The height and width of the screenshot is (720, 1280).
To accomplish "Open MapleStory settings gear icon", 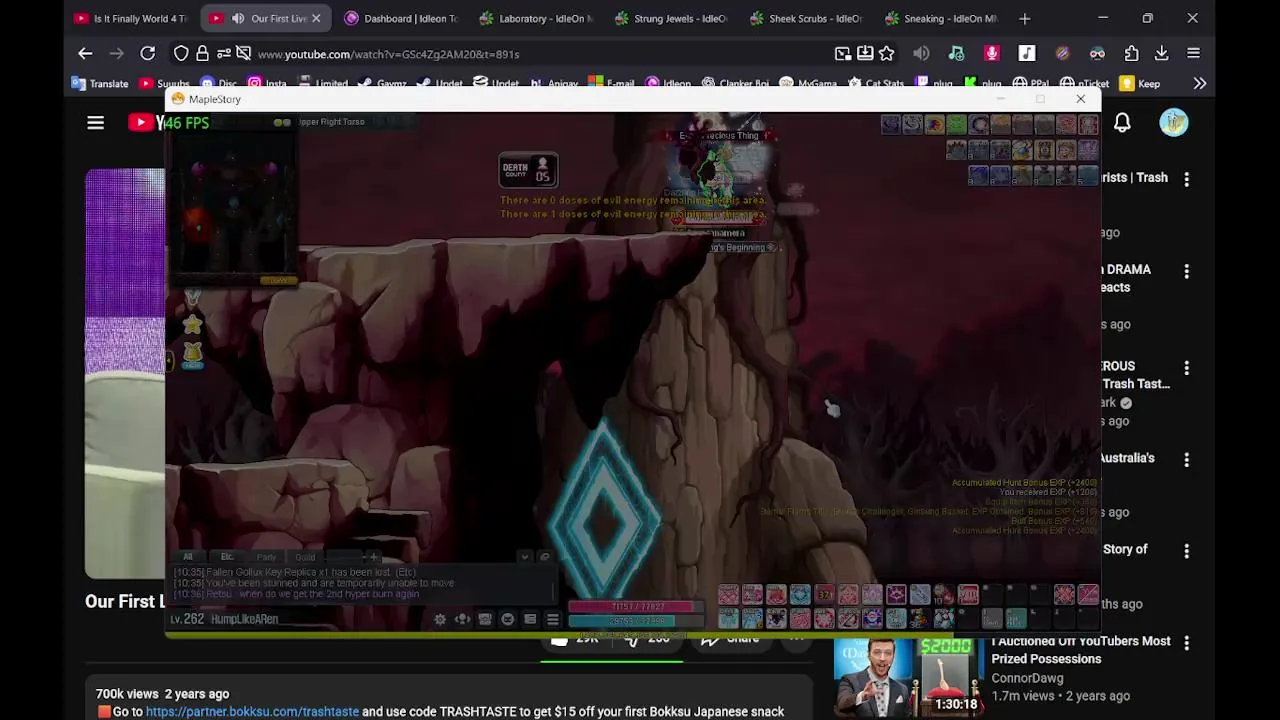I will tap(440, 619).
